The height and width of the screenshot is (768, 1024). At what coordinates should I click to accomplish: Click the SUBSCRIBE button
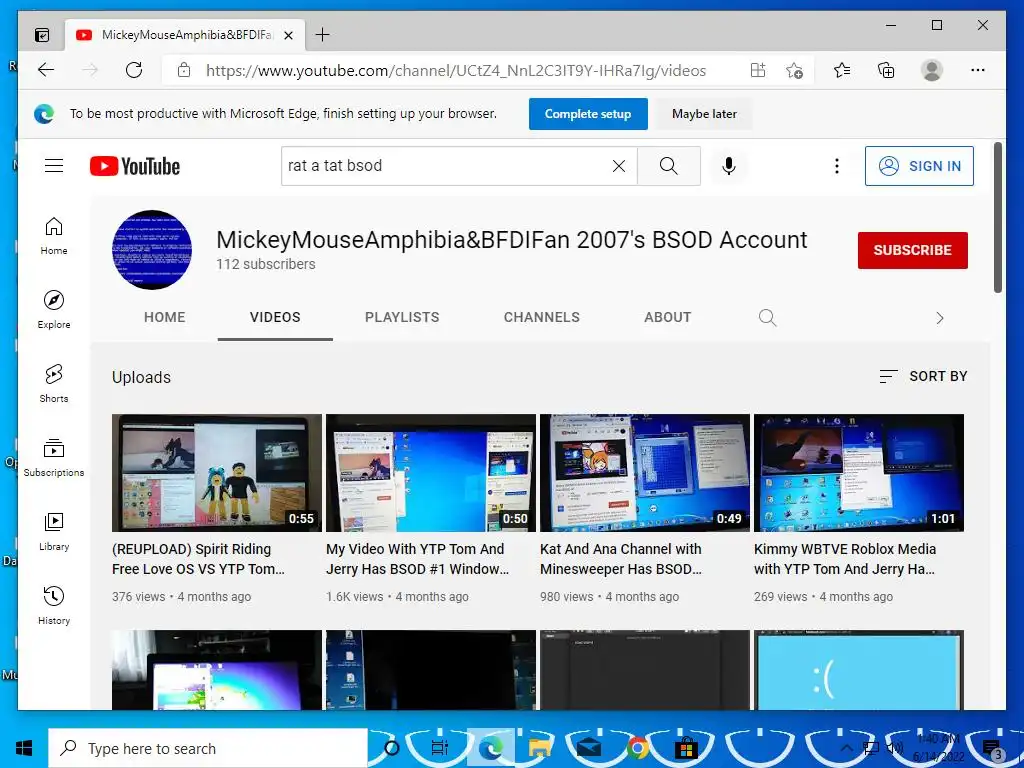point(912,250)
